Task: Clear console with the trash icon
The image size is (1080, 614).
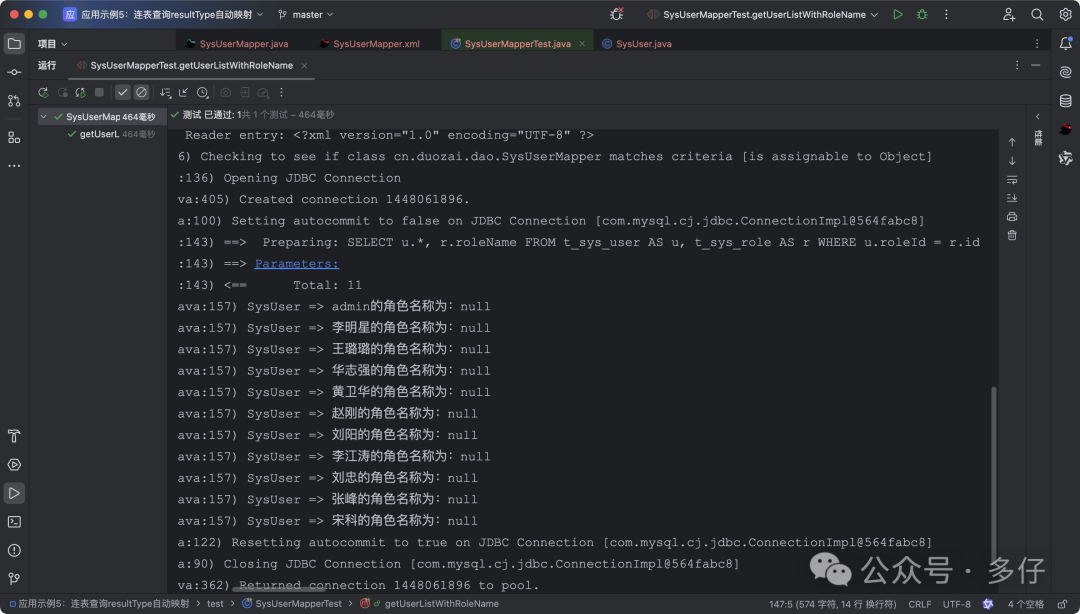Action: [x=1012, y=235]
